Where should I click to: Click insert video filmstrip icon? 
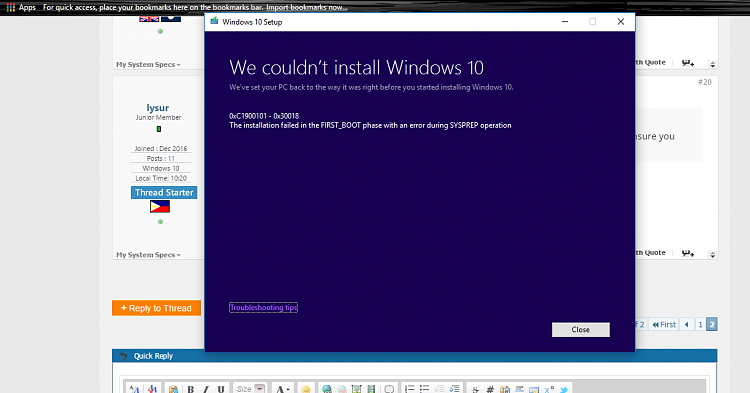click(371, 389)
